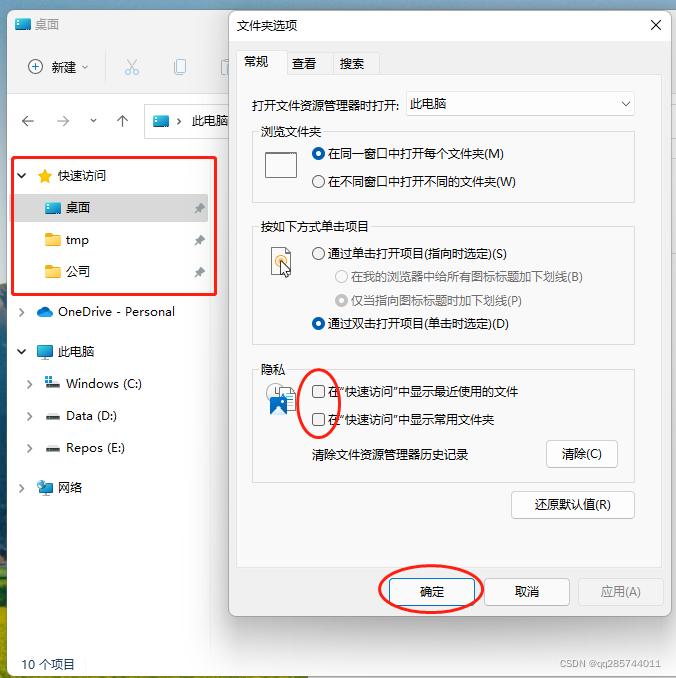Switch to the 查看 tab
The image size is (676, 678).
(304, 64)
